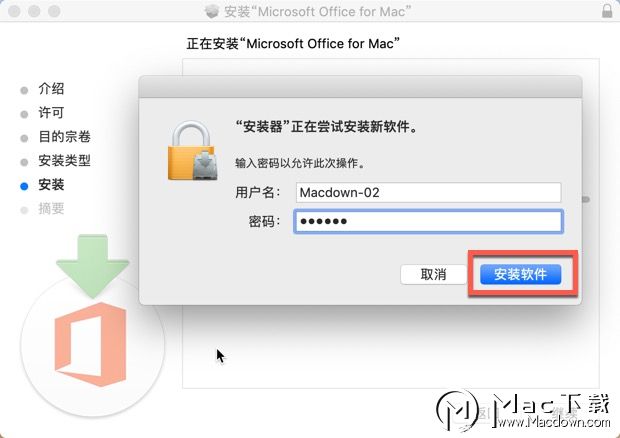Click the 安装软件 button
This screenshot has width=620, height=438.
click(x=520, y=274)
